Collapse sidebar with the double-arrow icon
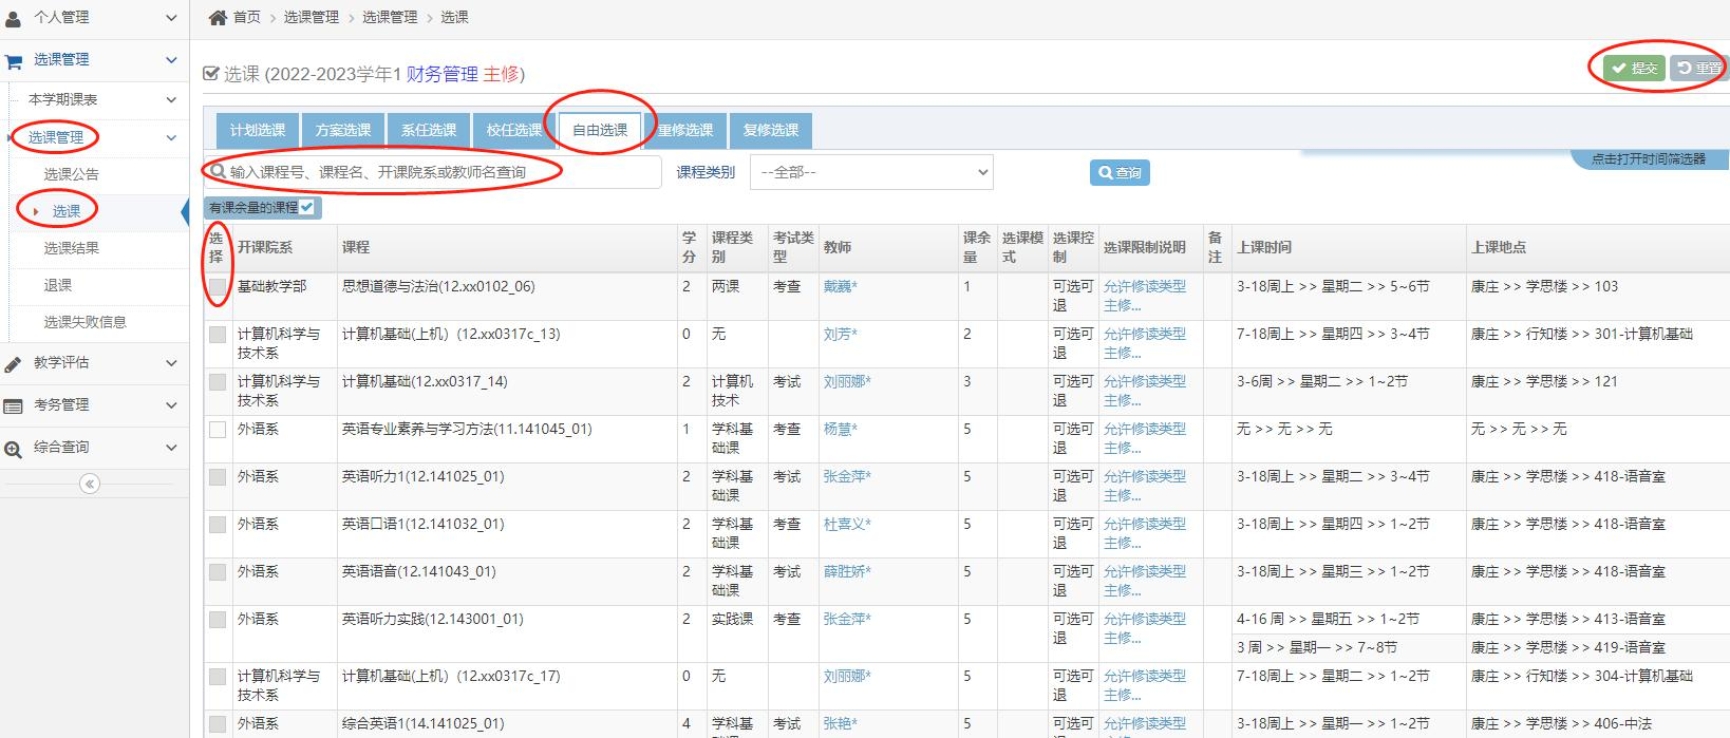 click(x=89, y=484)
